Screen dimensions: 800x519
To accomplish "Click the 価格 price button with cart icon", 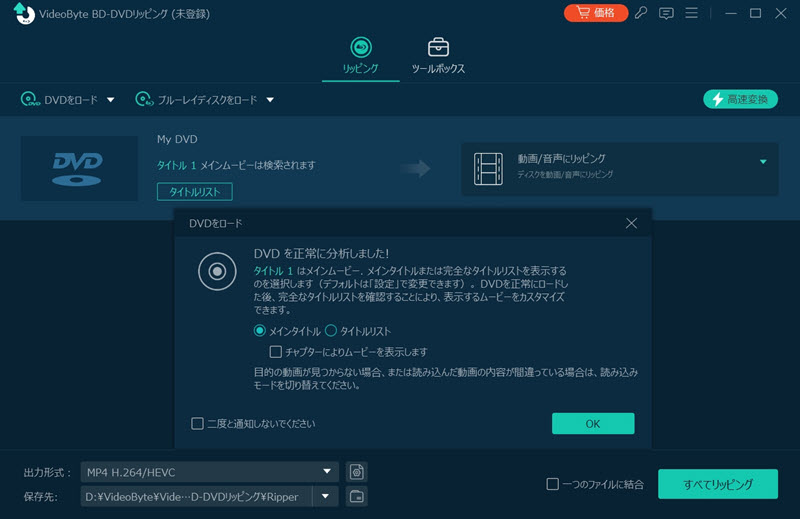I will 595,13.
